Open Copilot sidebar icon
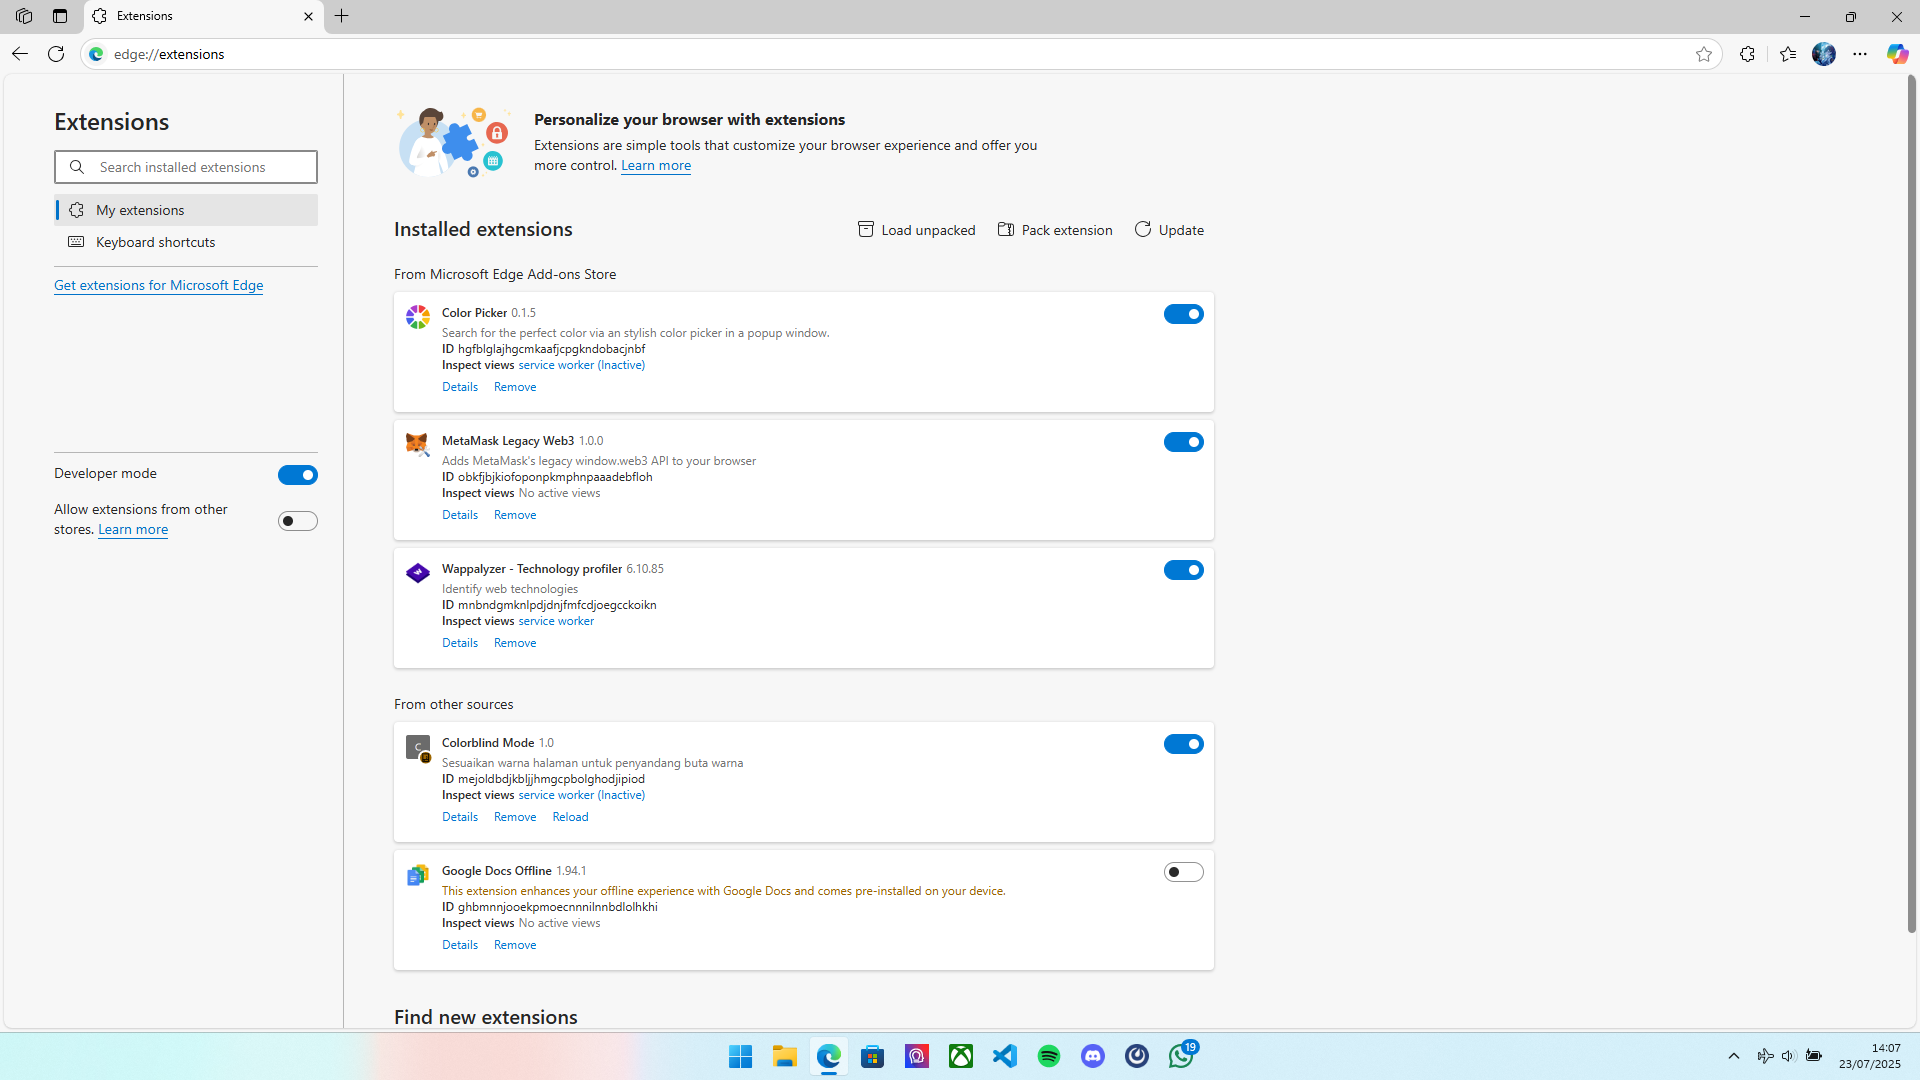 tap(1897, 54)
